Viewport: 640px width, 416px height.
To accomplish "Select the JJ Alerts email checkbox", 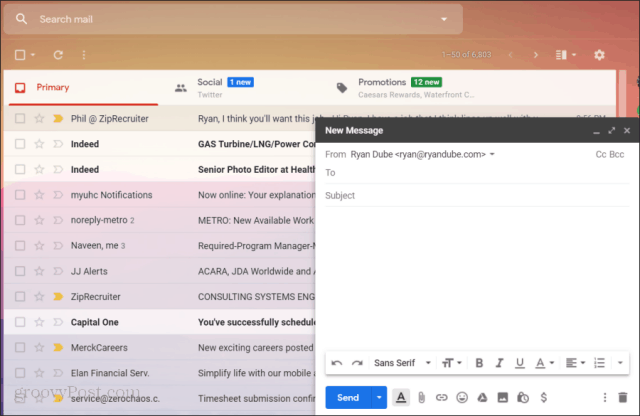I will pyautogui.click(x=20, y=271).
